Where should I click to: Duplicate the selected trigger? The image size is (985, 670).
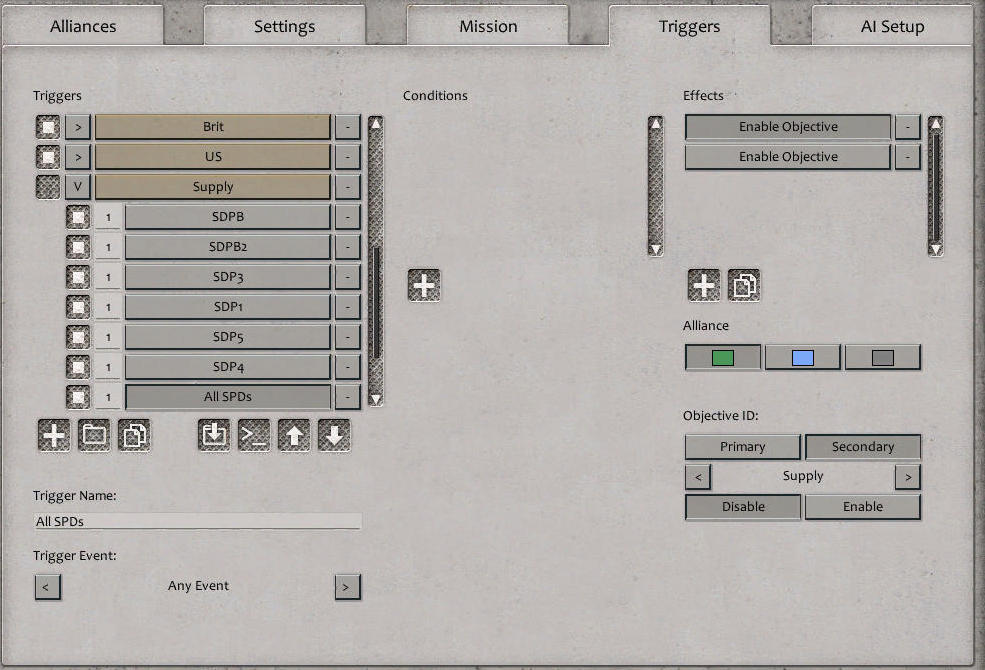[x=134, y=435]
